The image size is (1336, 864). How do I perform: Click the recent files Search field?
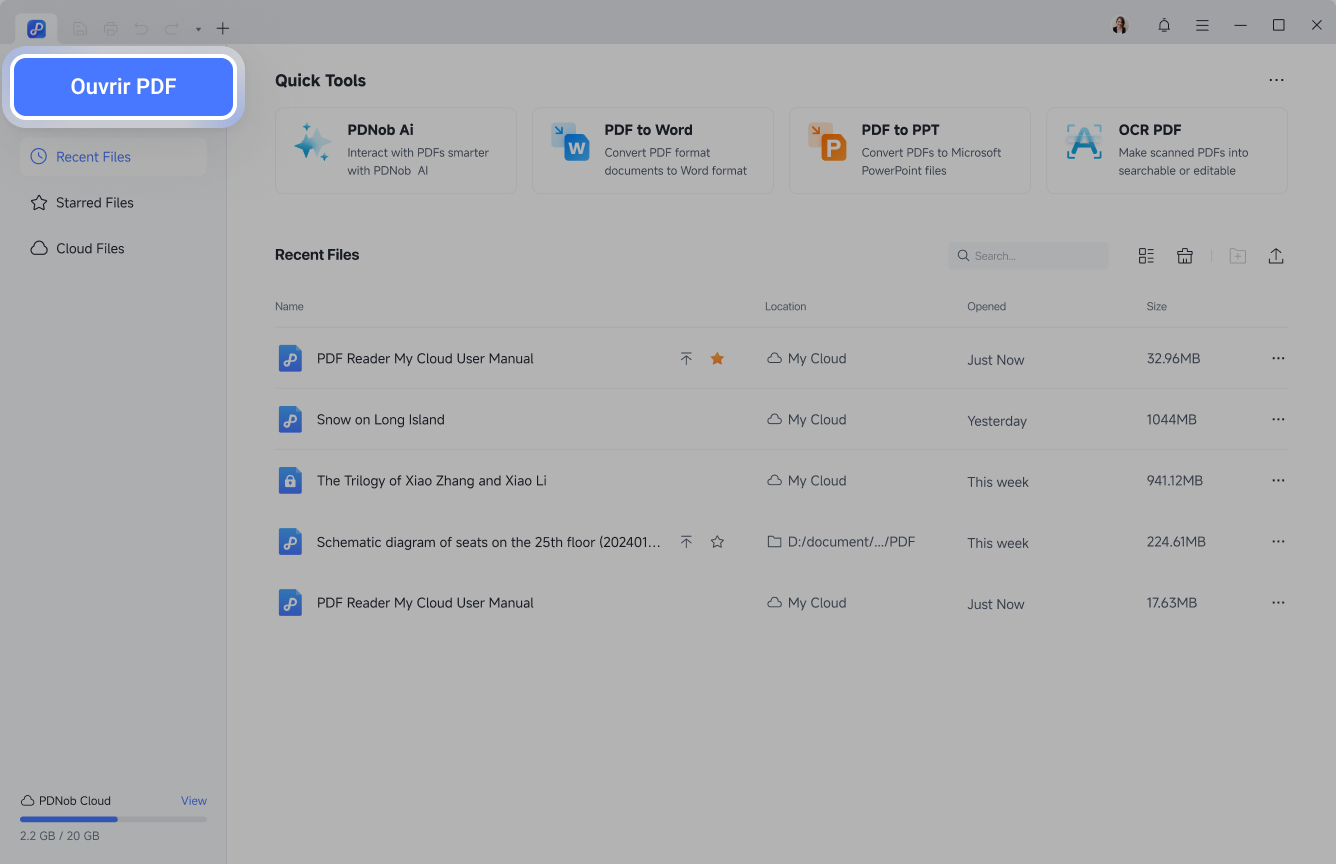tap(1028, 256)
